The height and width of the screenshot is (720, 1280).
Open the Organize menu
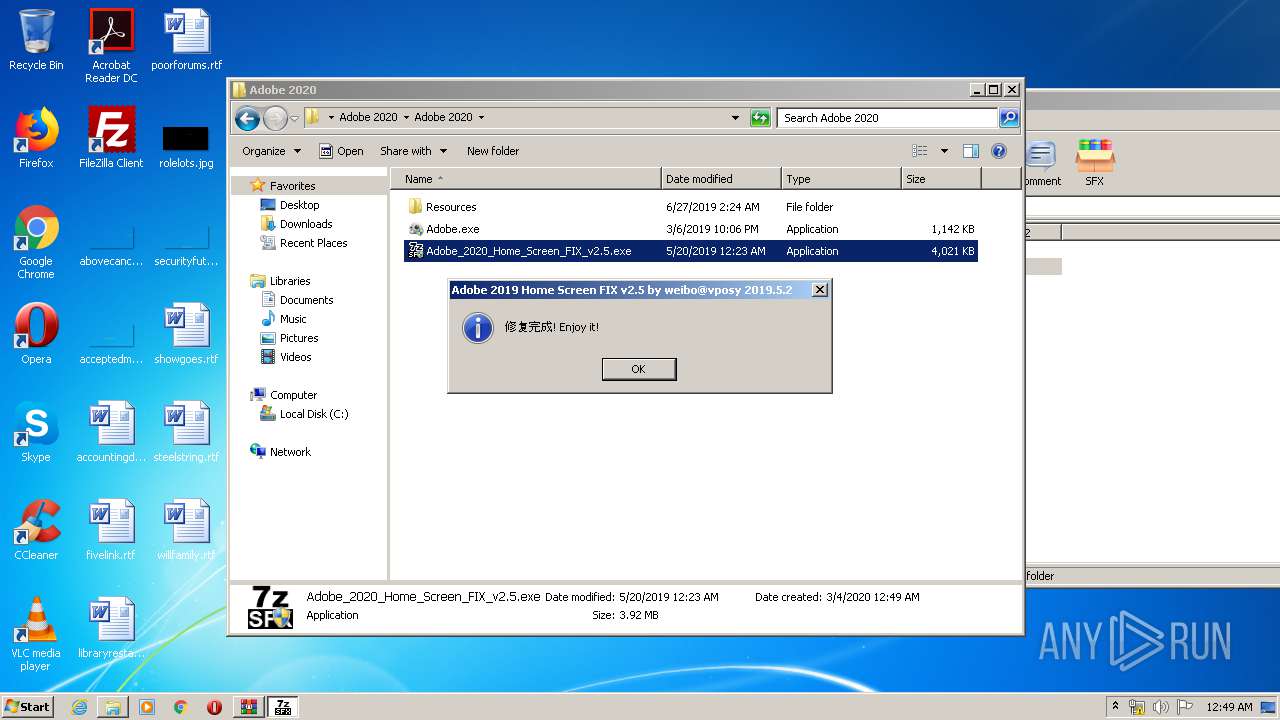(271, 151)
